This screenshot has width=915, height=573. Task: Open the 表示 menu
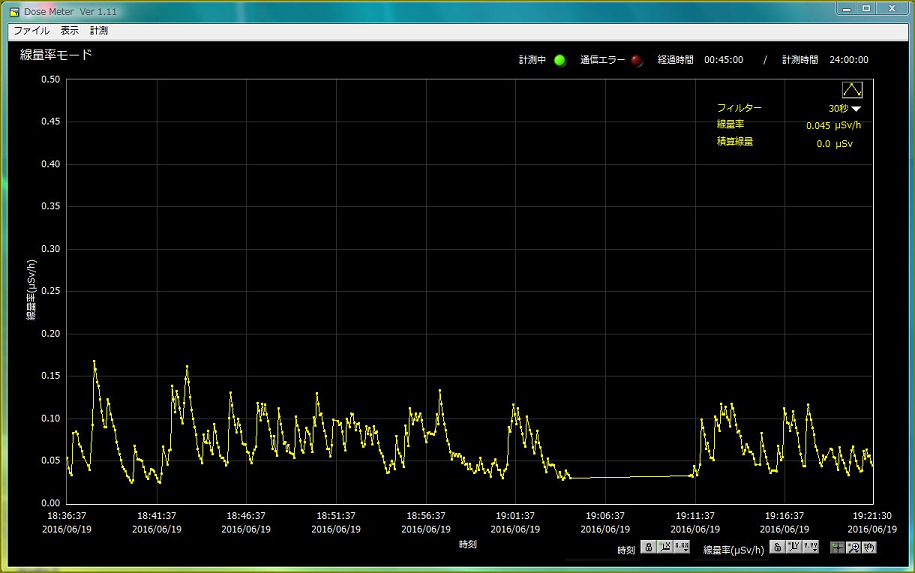[x=70, y=31]
